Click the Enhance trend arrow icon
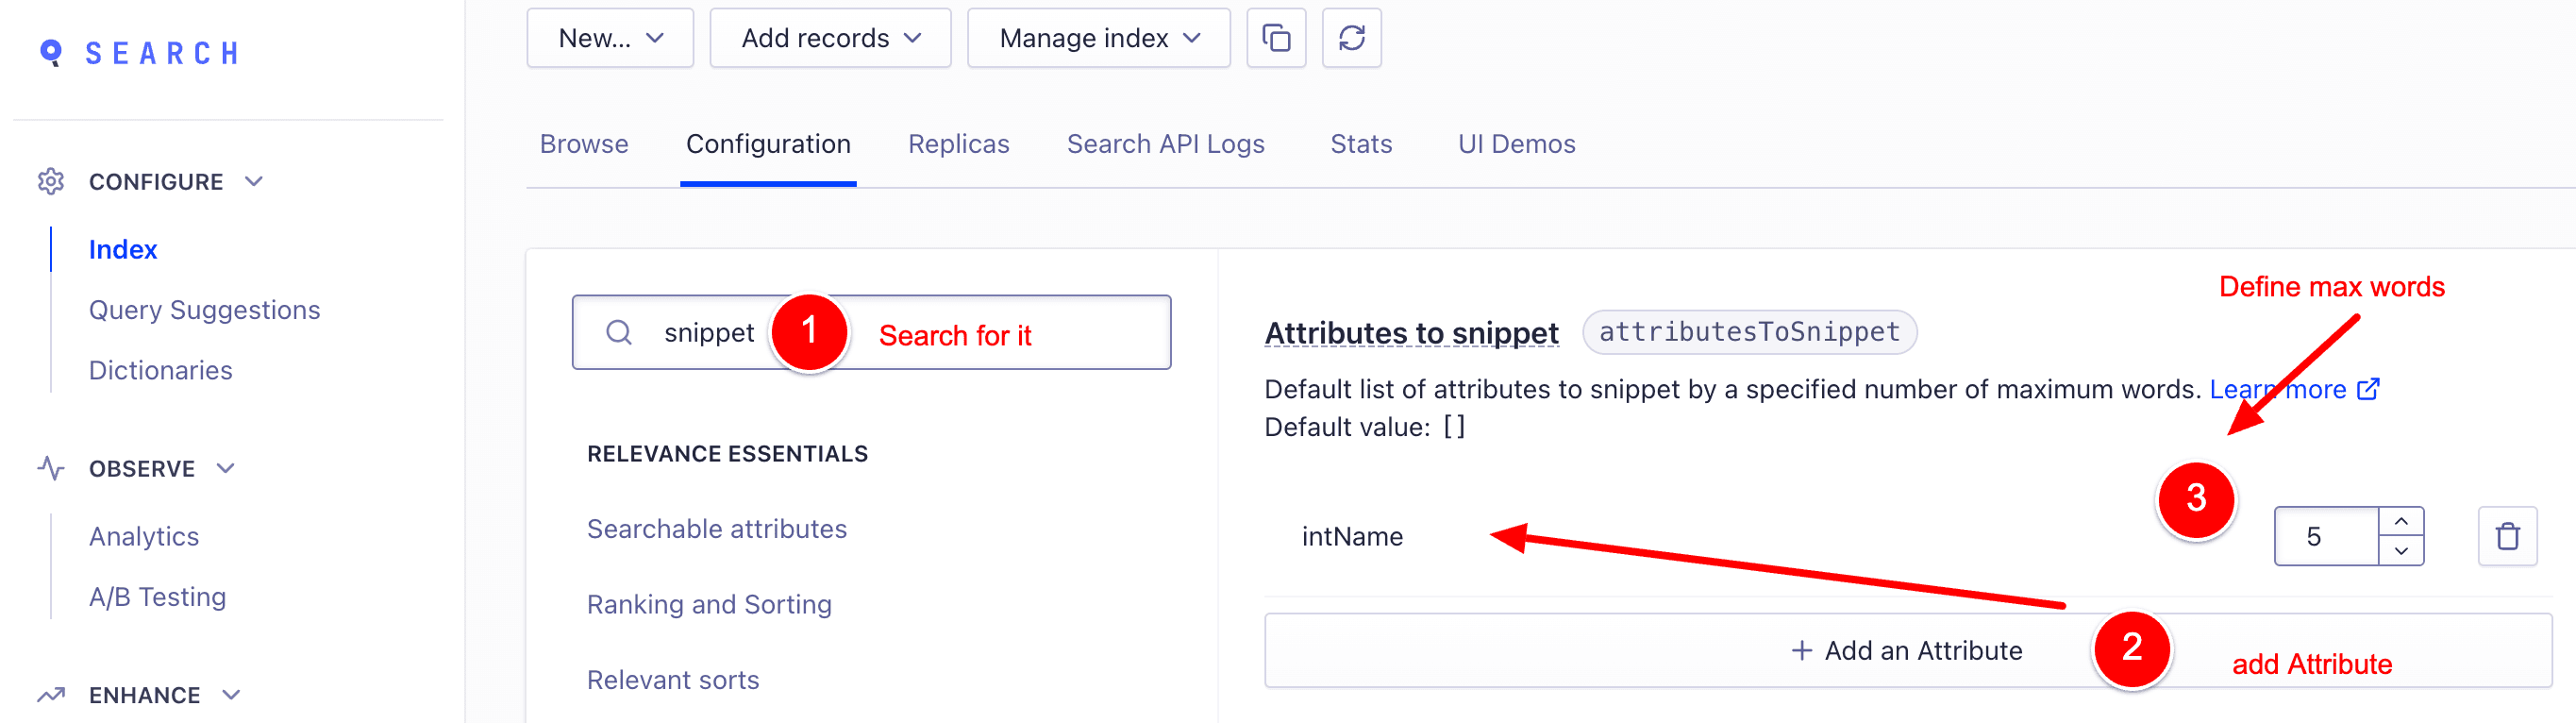 (51, 694)
